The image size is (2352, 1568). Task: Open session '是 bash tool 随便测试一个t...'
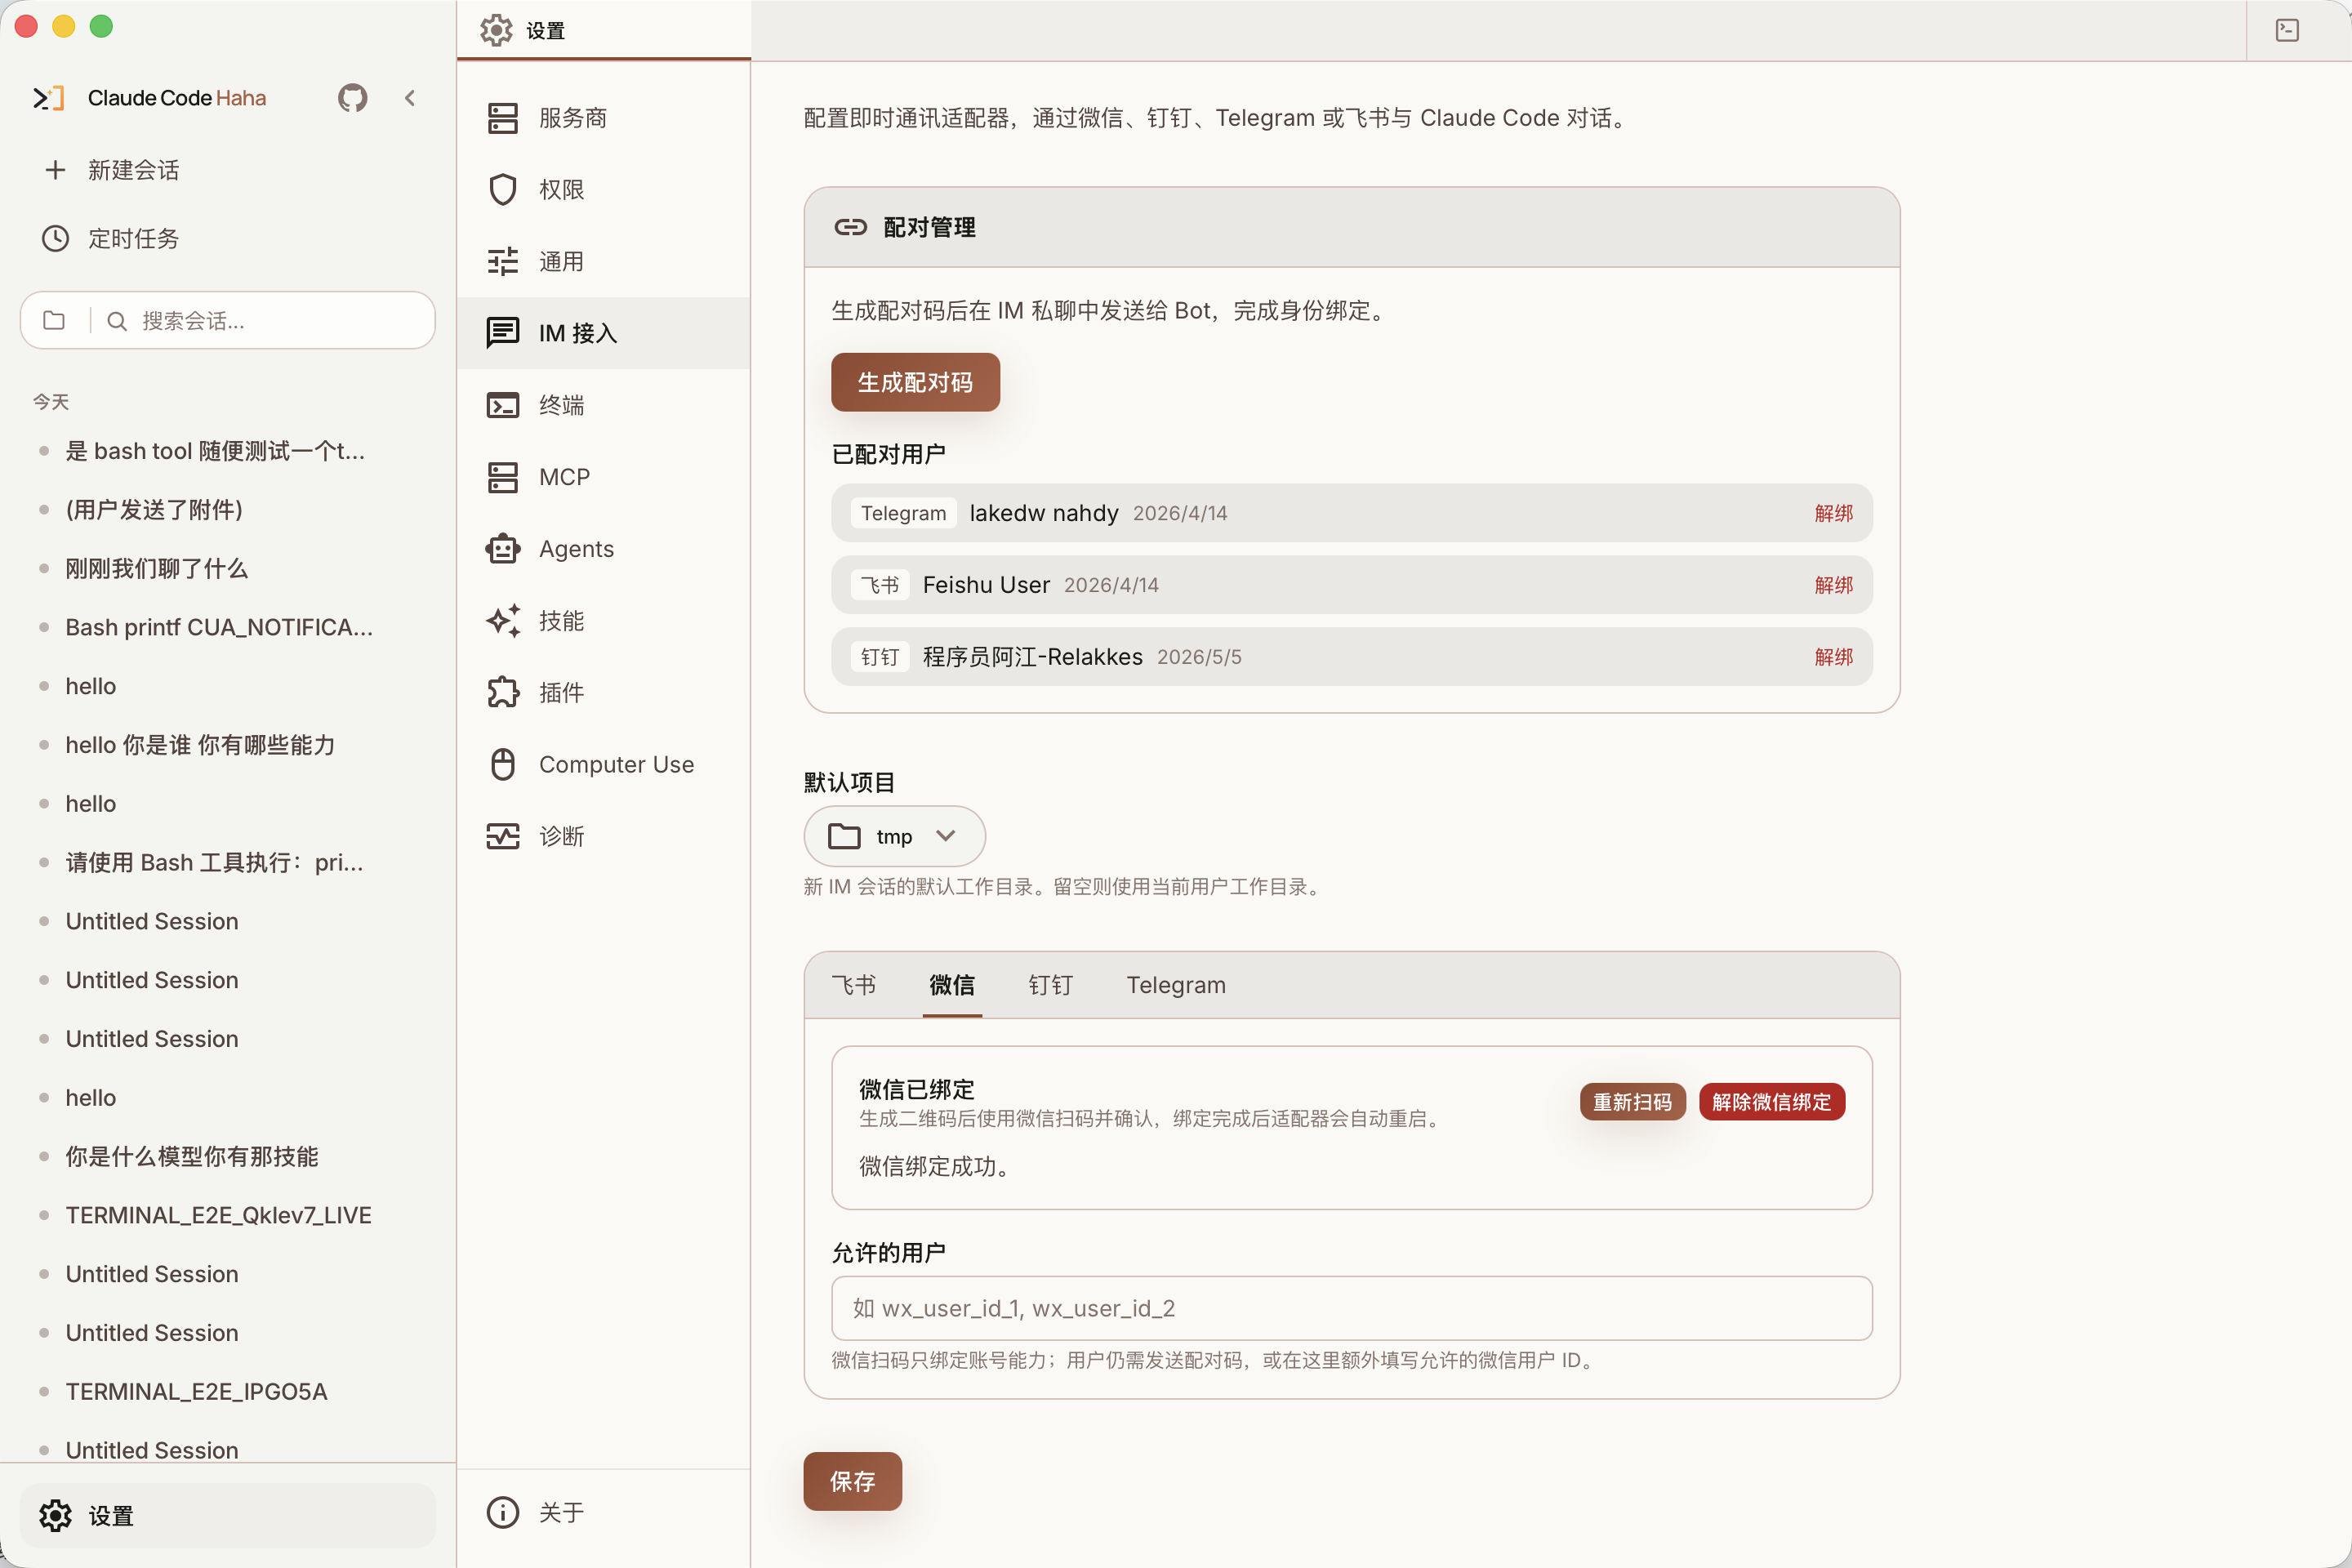228,451
